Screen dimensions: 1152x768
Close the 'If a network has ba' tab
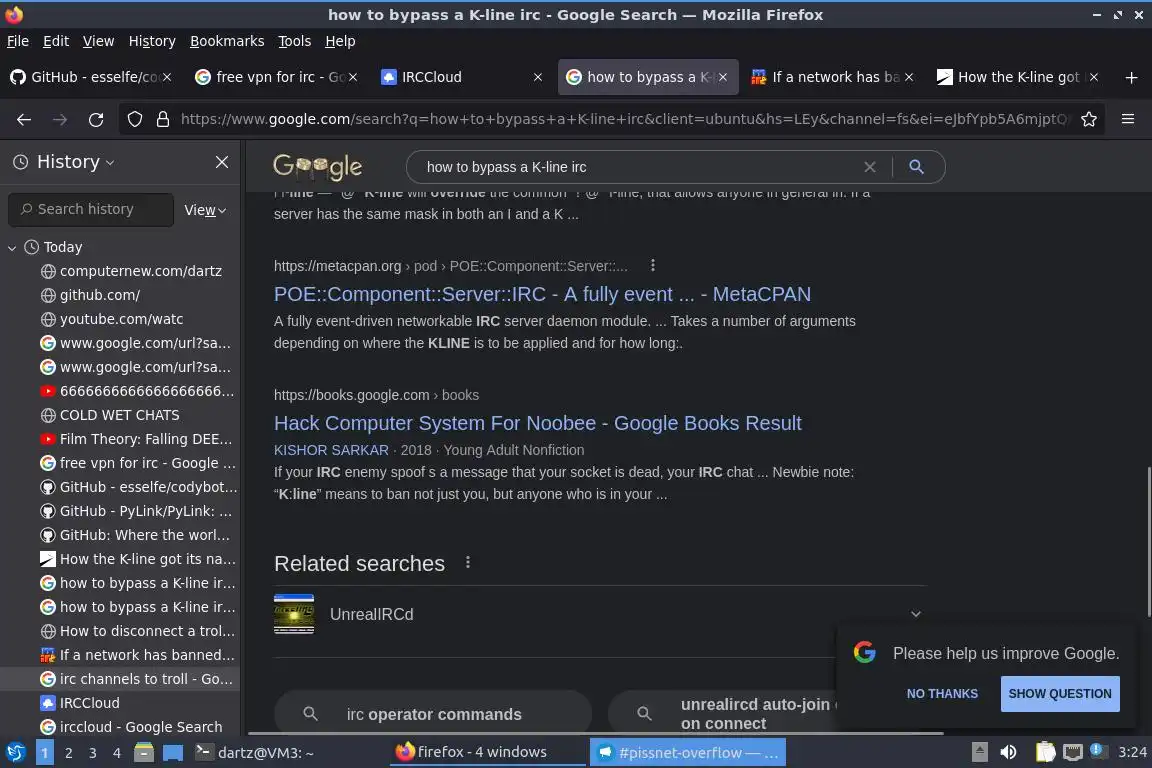[909, 77]
